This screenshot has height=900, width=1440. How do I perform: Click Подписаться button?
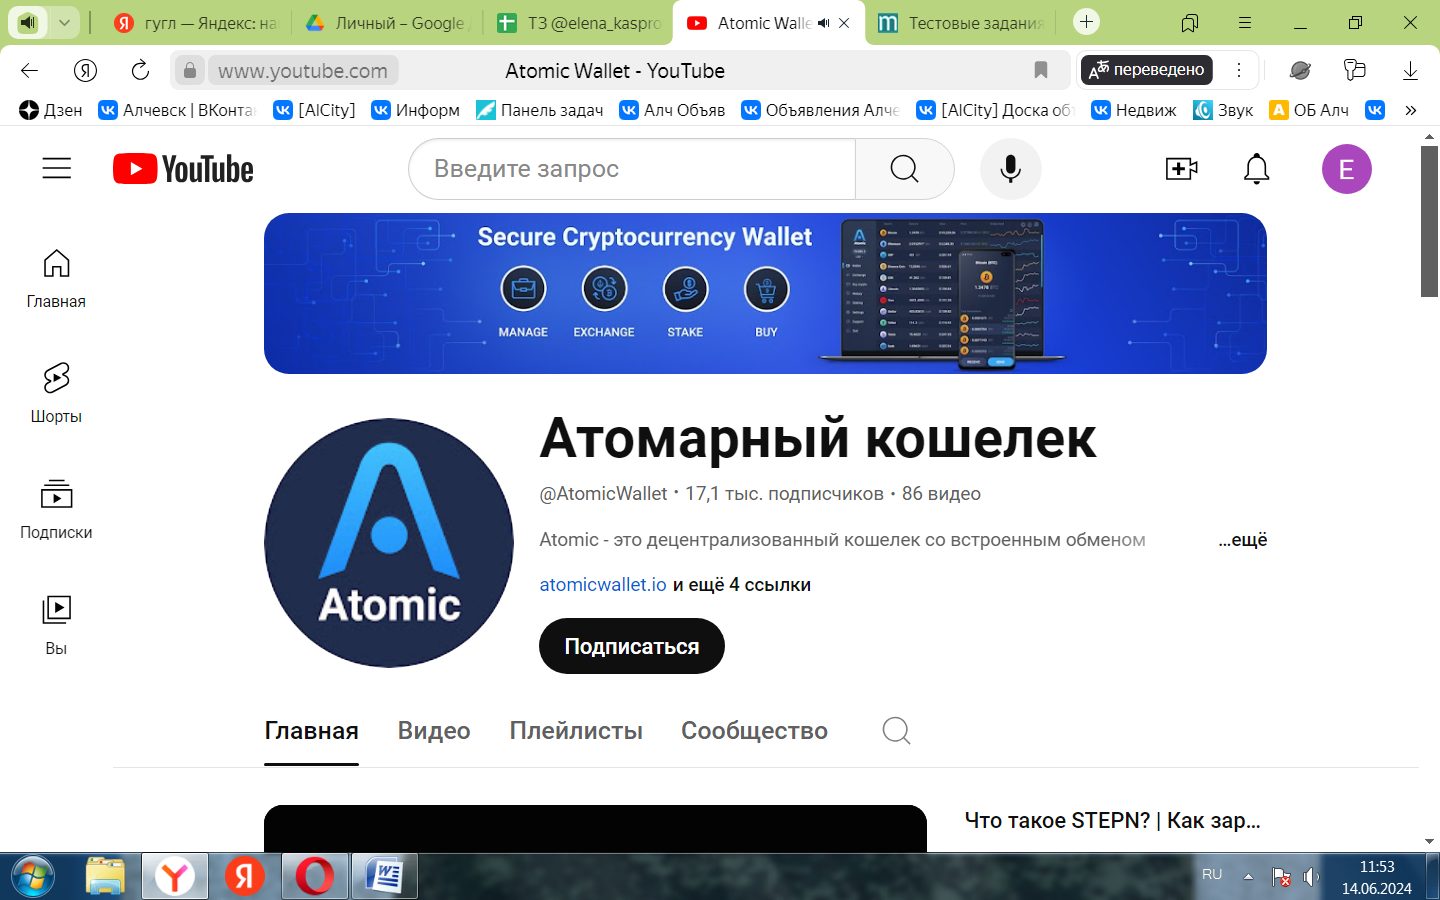click(631, 646)
